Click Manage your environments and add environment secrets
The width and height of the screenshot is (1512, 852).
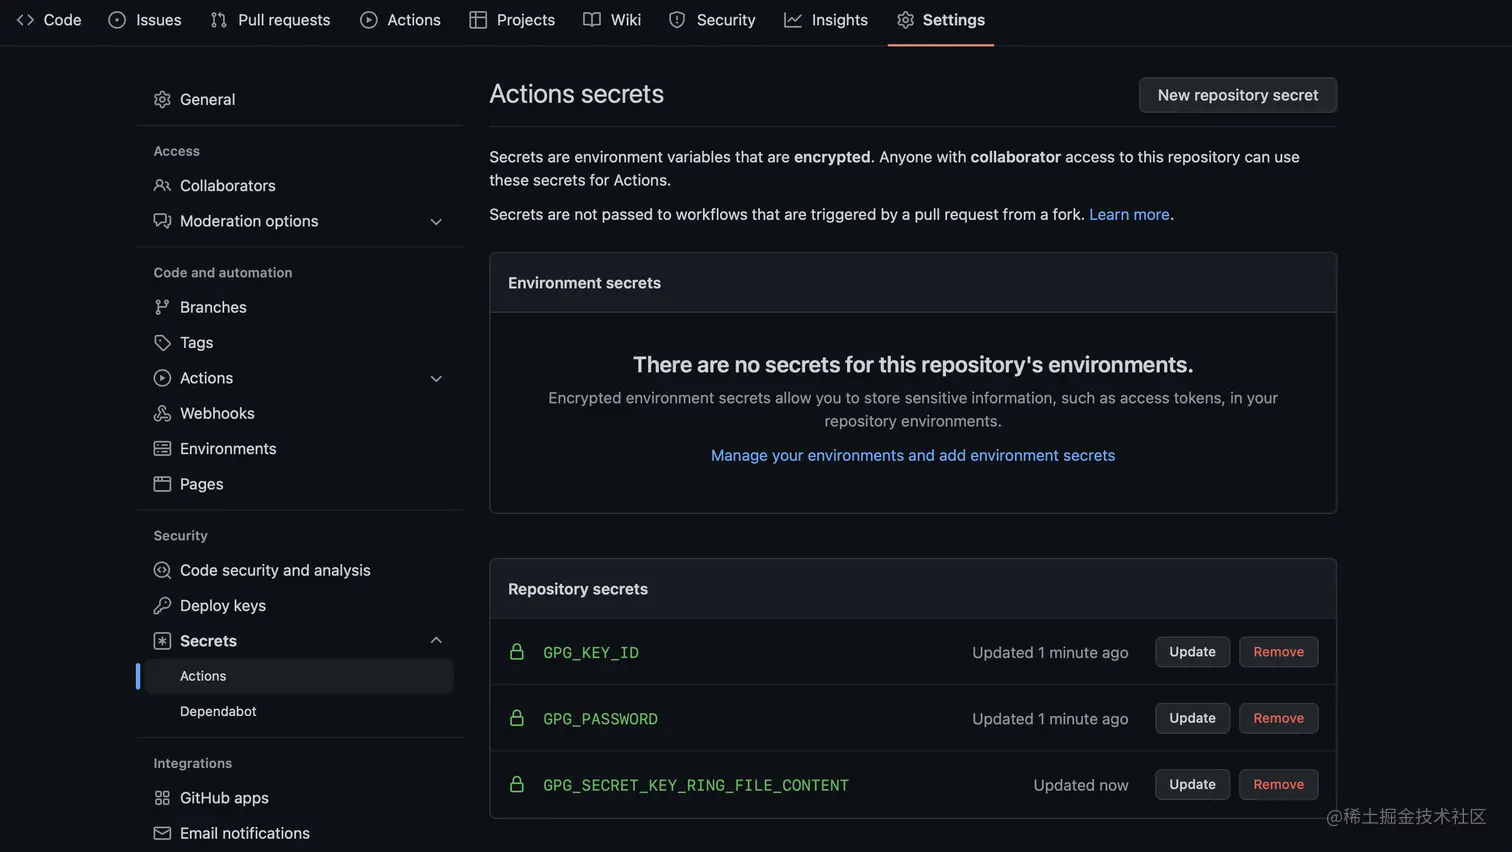click(x=913, y=455)
